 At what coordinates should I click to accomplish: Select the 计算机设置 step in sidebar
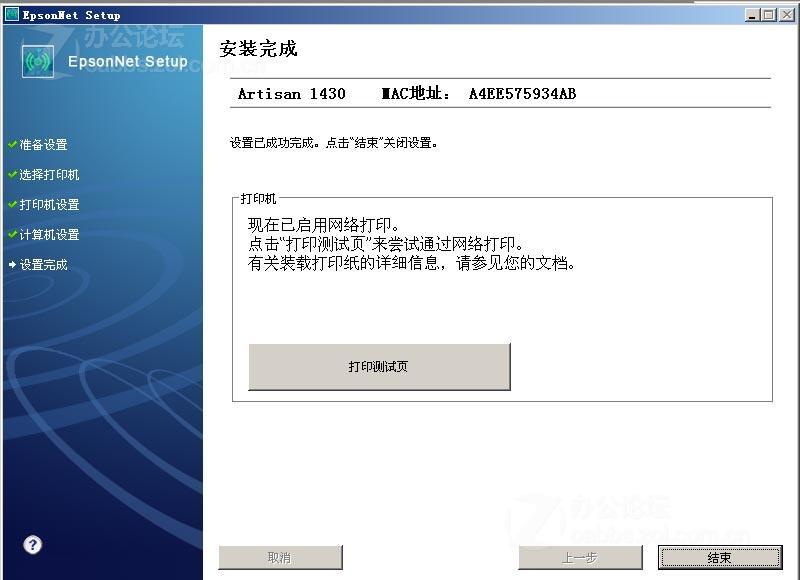pyautogui.click(x=49, y=235)
